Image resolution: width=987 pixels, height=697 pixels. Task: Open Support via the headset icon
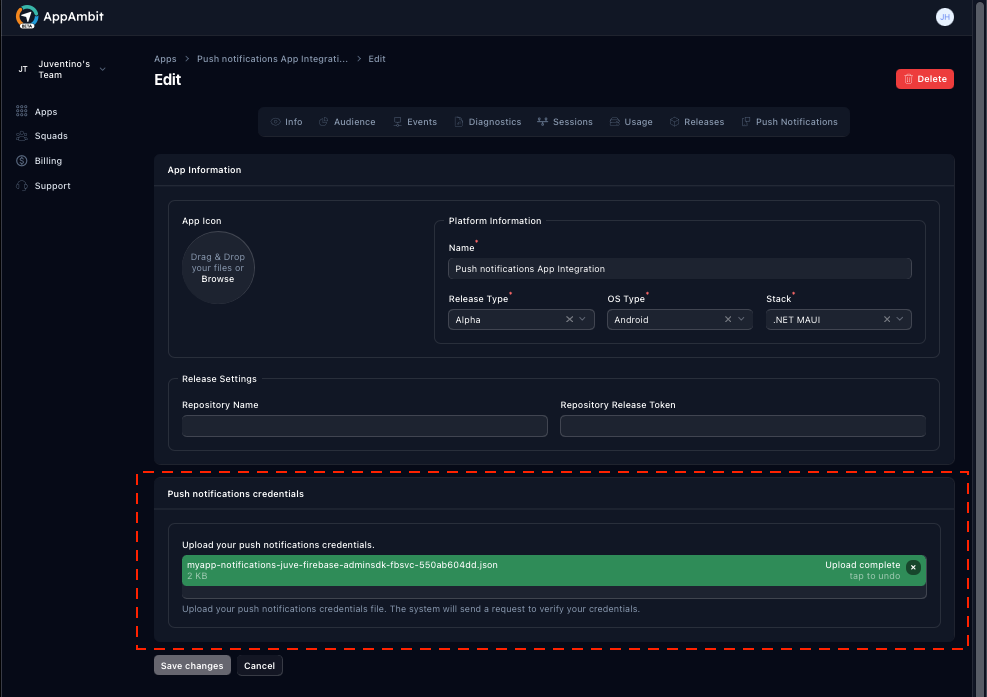pos(21,185)
